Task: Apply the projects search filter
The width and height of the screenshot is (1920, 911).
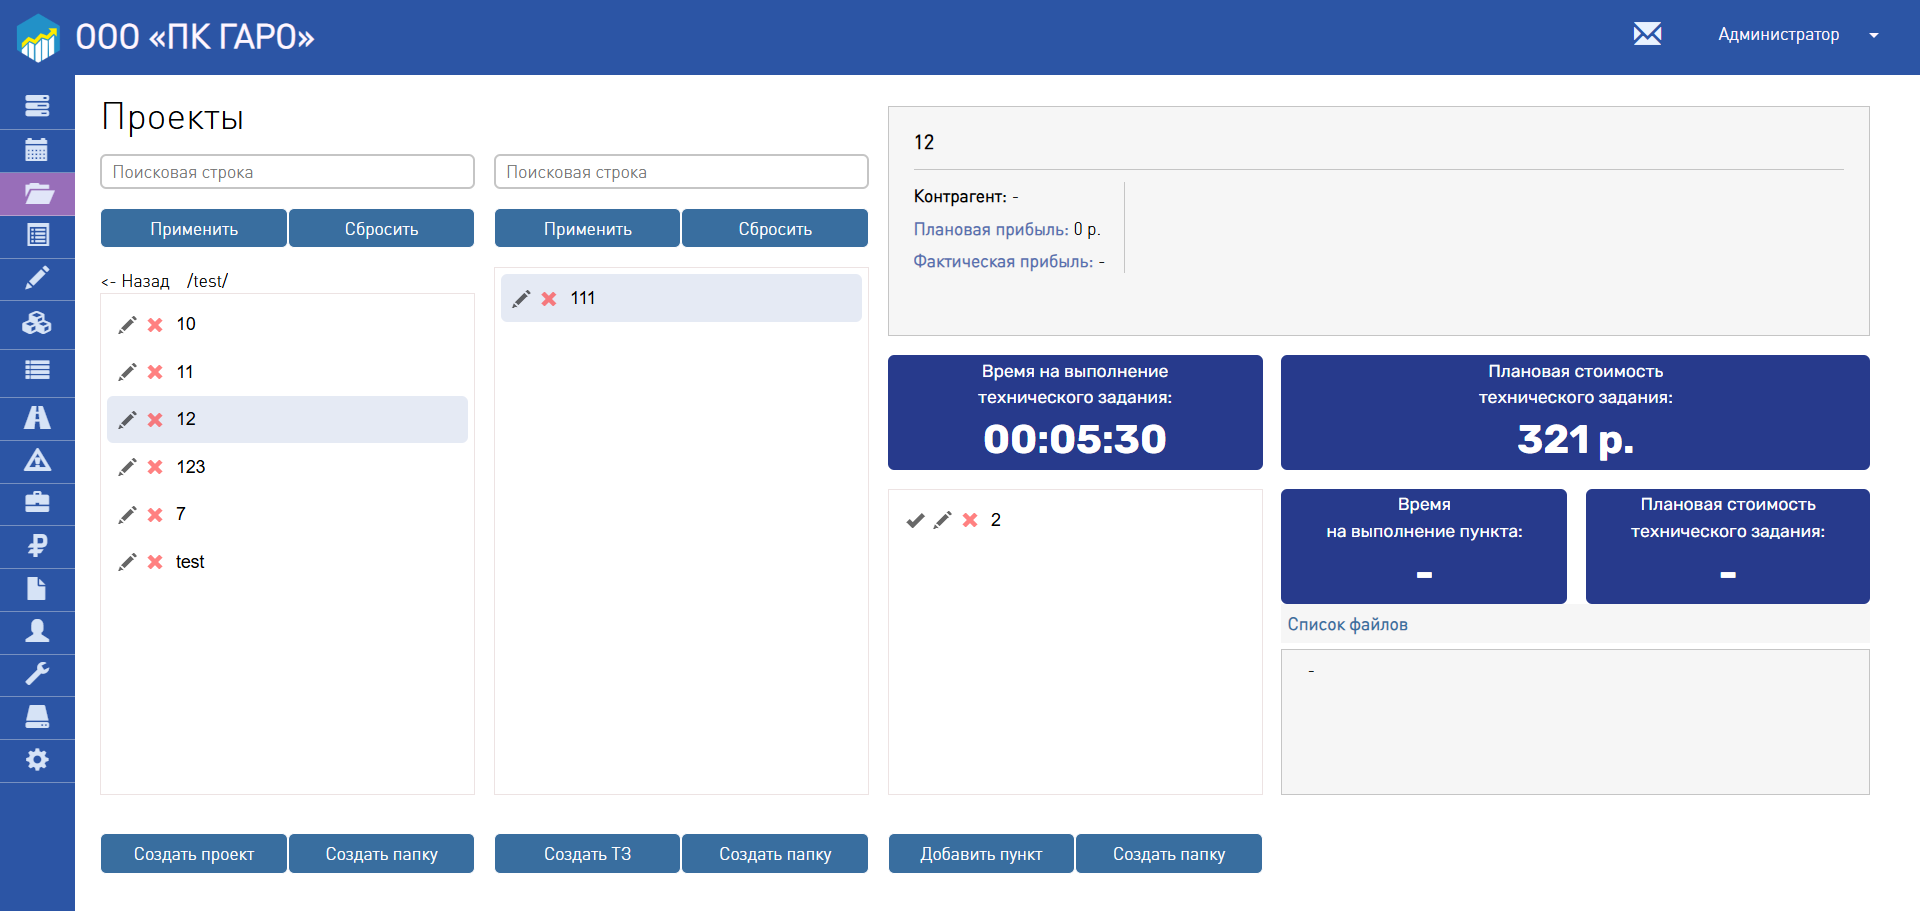Action: click(x=194, y=228)
